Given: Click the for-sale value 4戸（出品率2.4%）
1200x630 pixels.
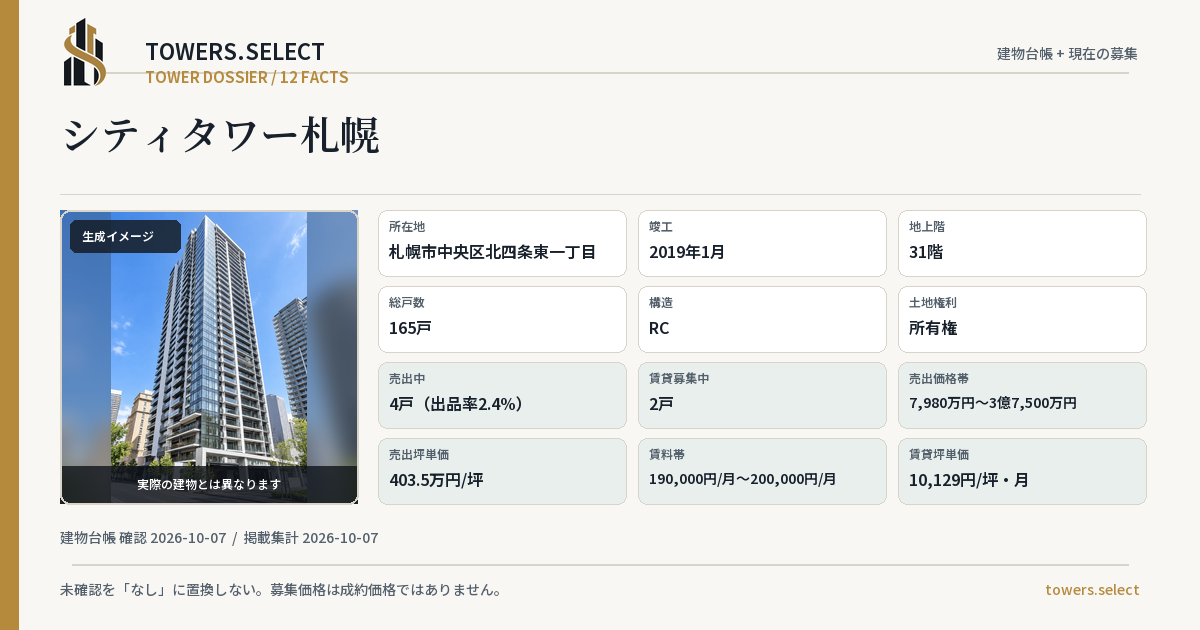Looking at the screenshot, I should (x=457, y=404).
